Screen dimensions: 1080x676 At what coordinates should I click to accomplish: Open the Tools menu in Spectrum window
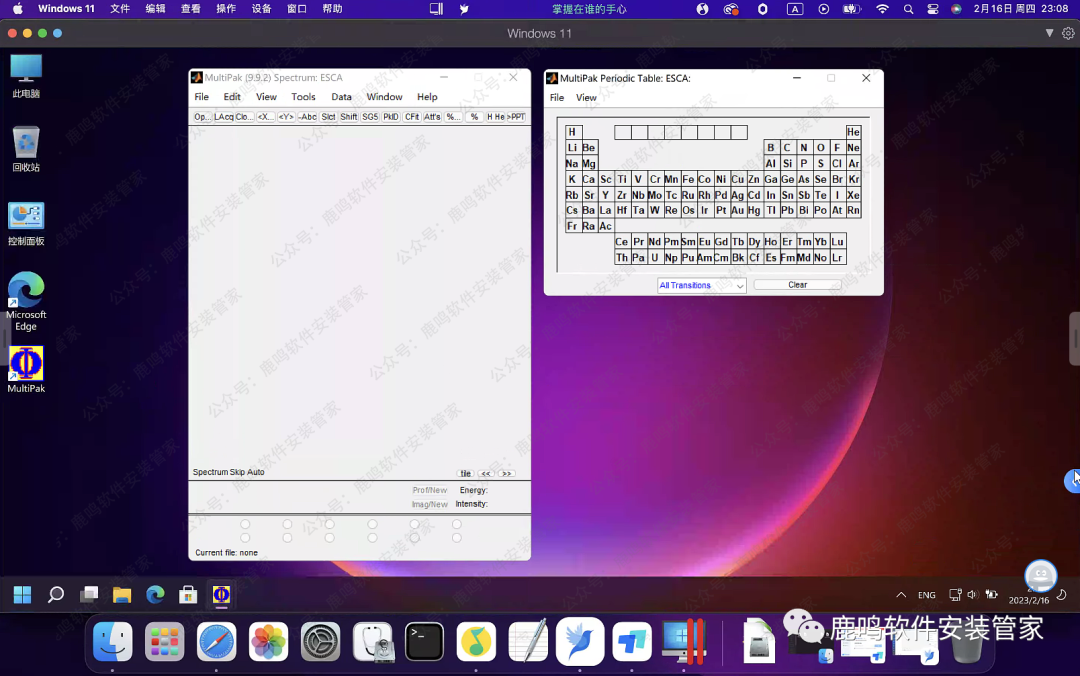303,97
